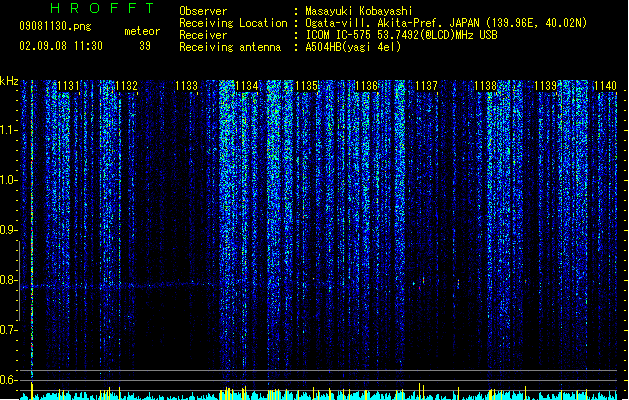Click the Receiving Location value Ogata-vill. Akita-Pref.
Viewport: 629px width, 400px height.
point(374,23)
